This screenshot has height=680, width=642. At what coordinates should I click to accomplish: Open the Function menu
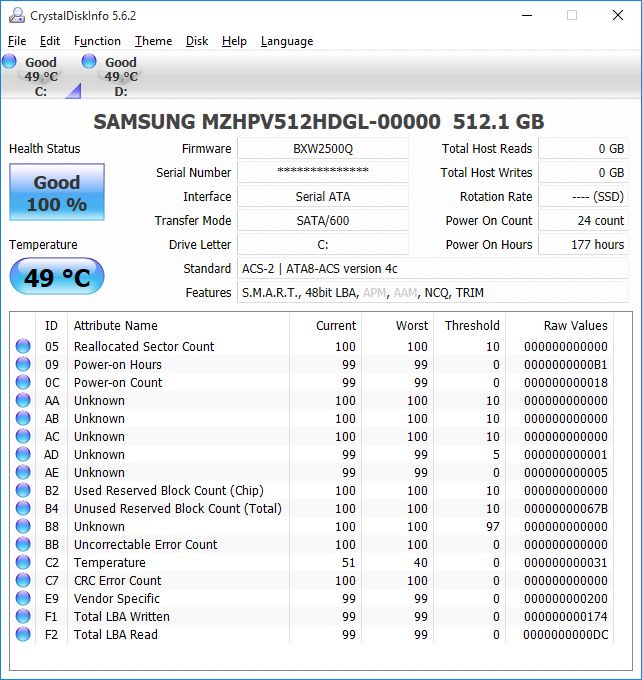97,41
